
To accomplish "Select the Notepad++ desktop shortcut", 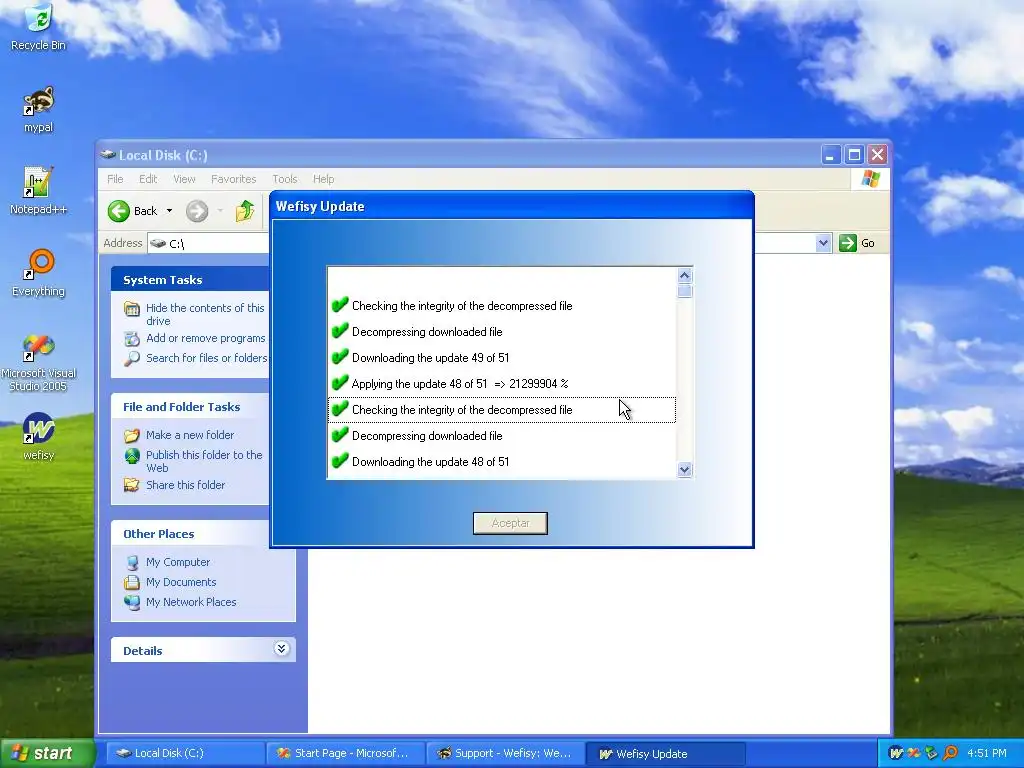I will (x=39, y=191).
